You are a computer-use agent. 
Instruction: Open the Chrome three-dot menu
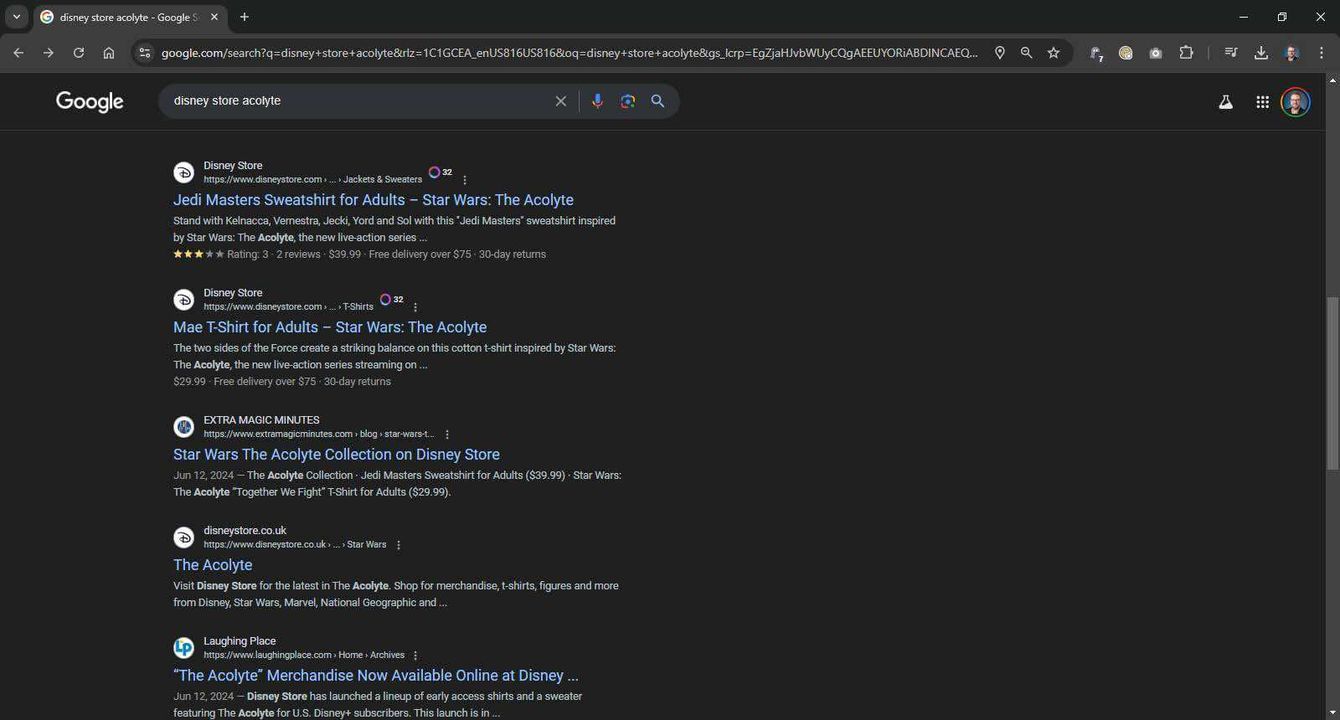coord(1321,53)
